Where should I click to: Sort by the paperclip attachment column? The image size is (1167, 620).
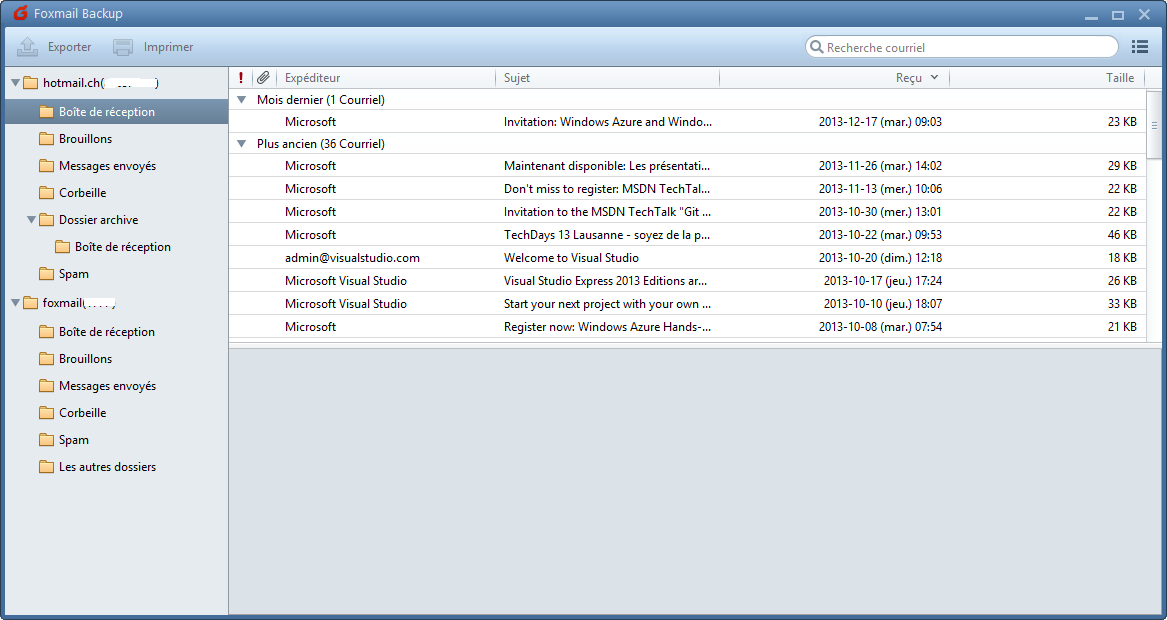(x=263, y=77)
